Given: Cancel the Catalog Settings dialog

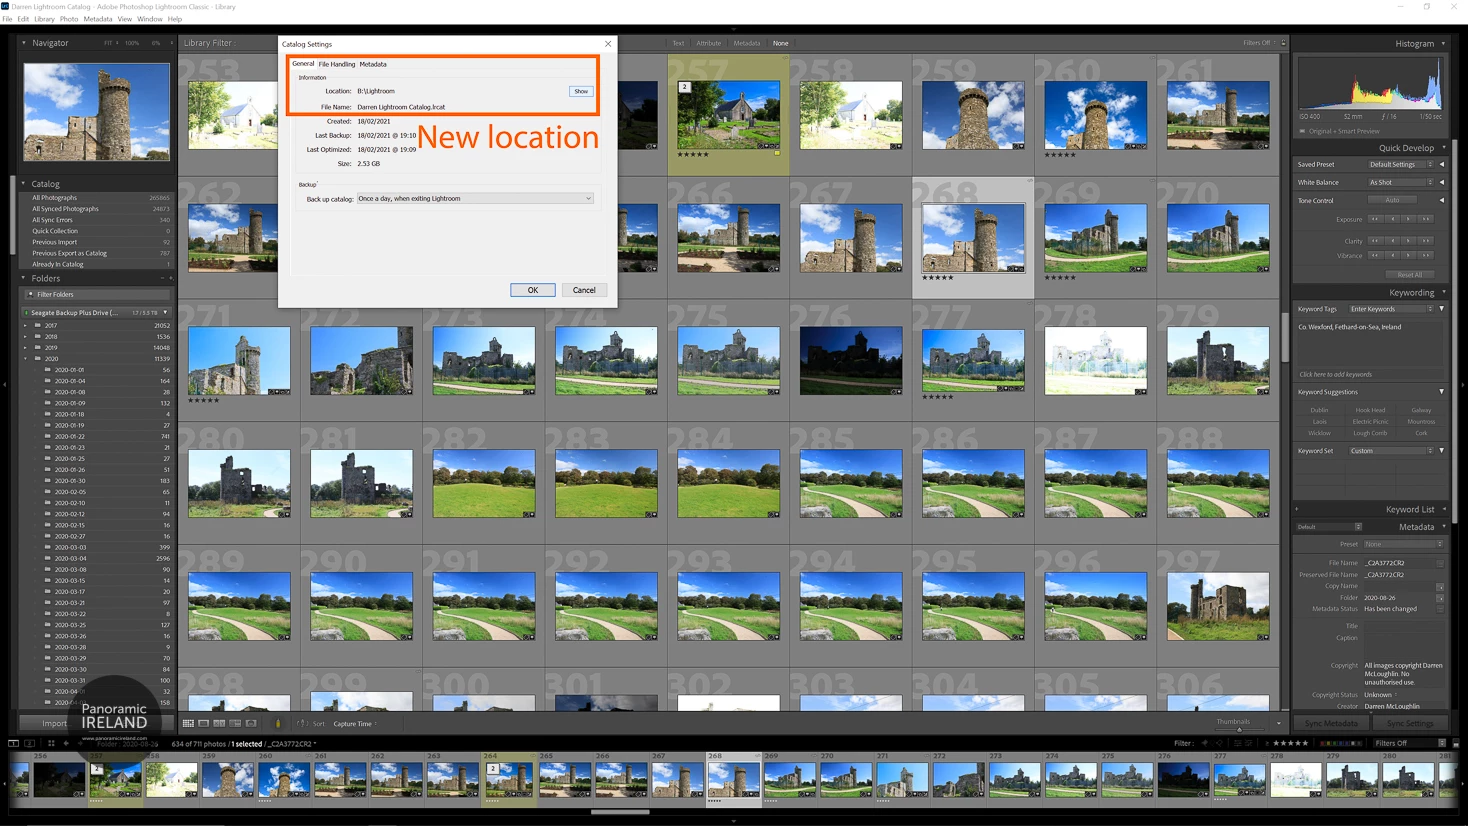Looking at the screenshot, I should (584, 290).
